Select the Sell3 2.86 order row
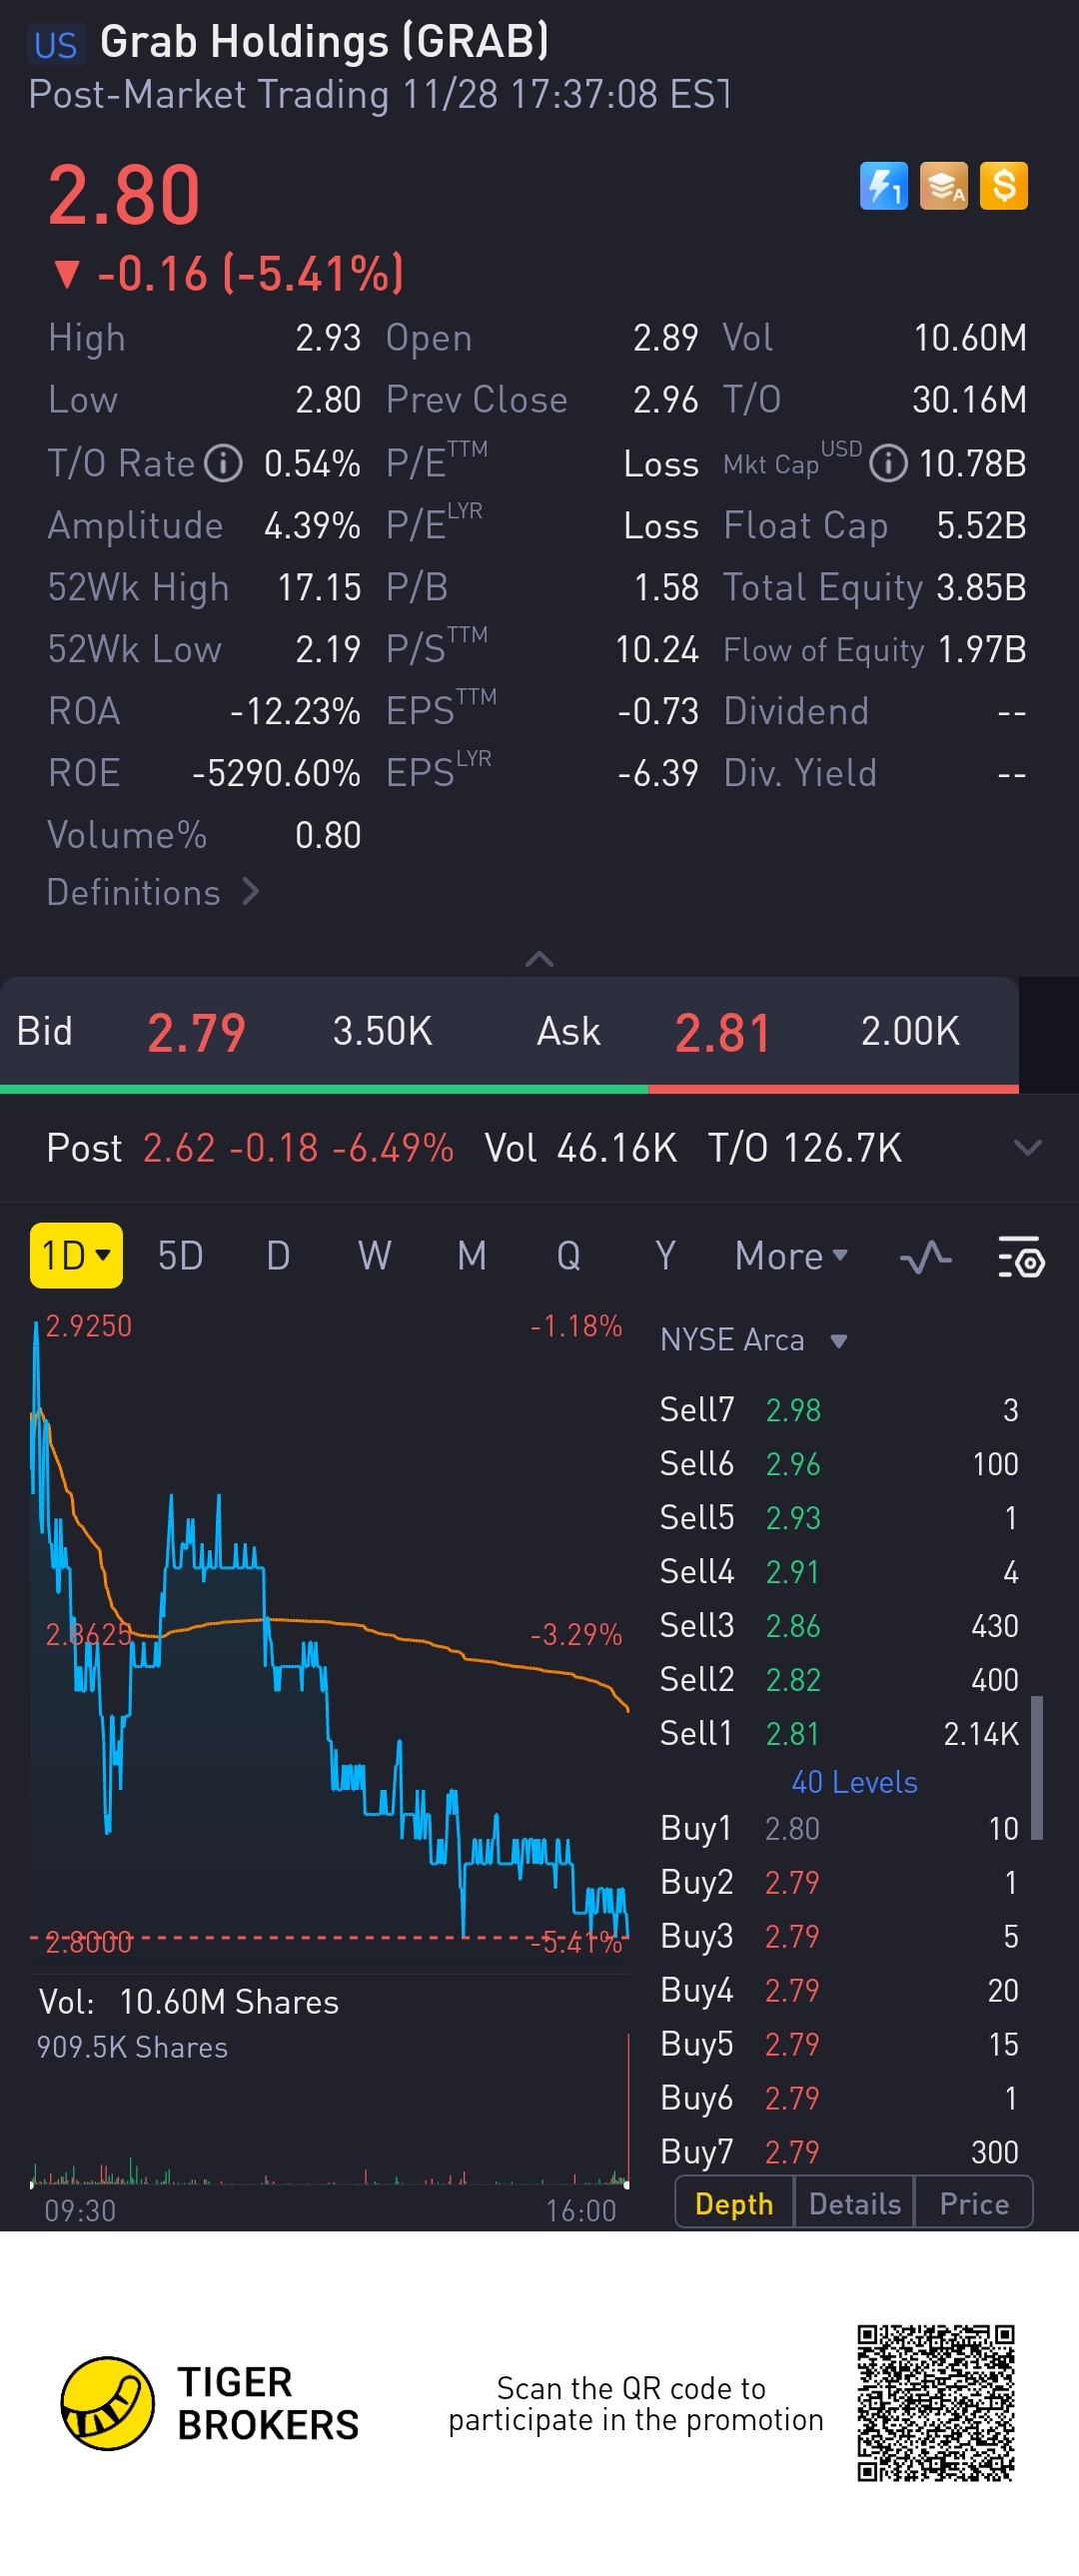Screen dimensions: 1079x2576 (839, 1626)
